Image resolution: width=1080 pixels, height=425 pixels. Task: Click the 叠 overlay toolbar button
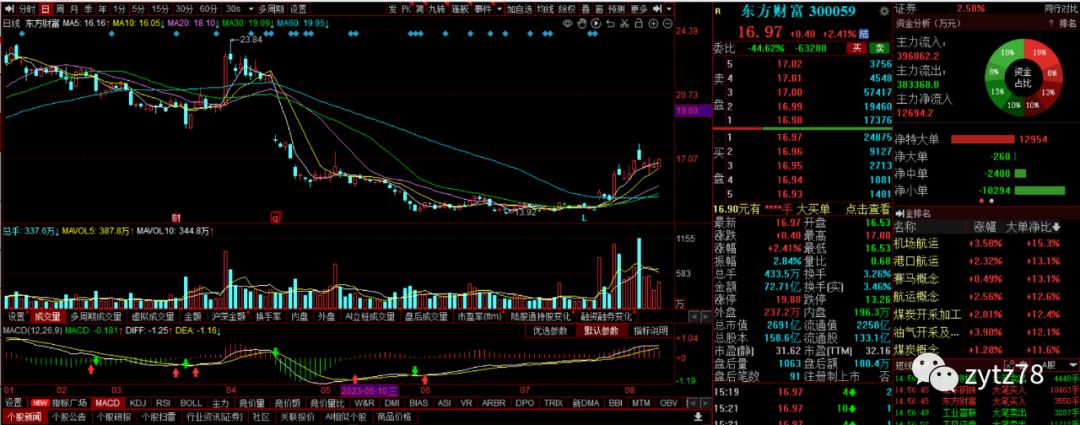(x=585, y=9)
